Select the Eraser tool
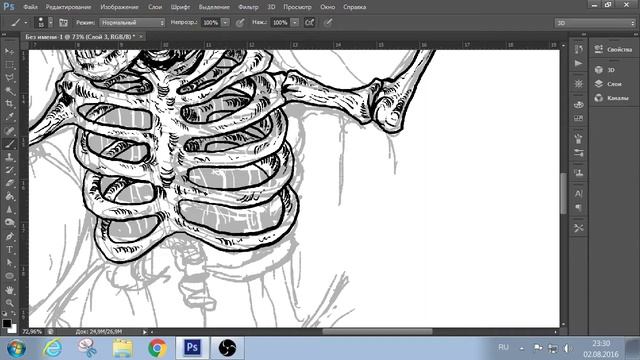 click(x=9, y=183)
